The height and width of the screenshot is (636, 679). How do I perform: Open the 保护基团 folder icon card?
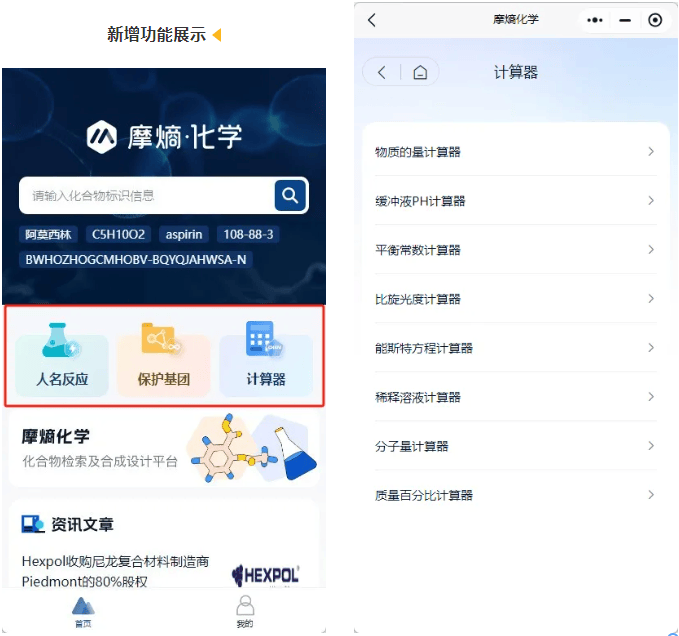163,359
